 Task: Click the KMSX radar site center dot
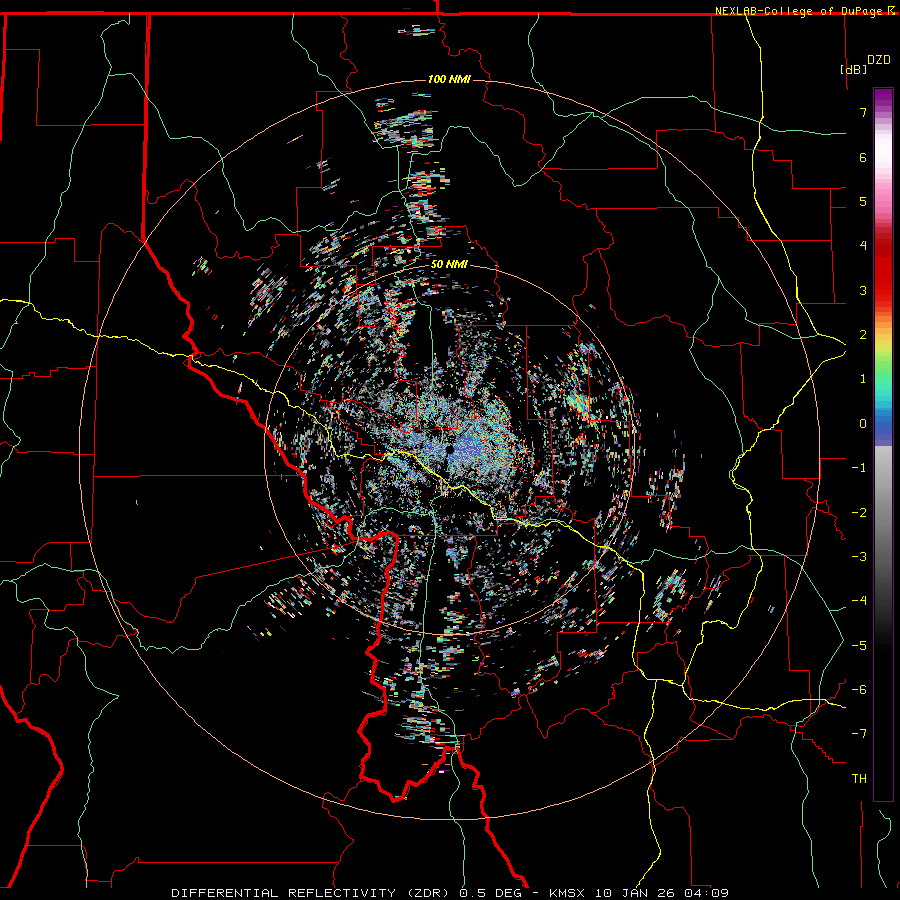pos(450,449)
